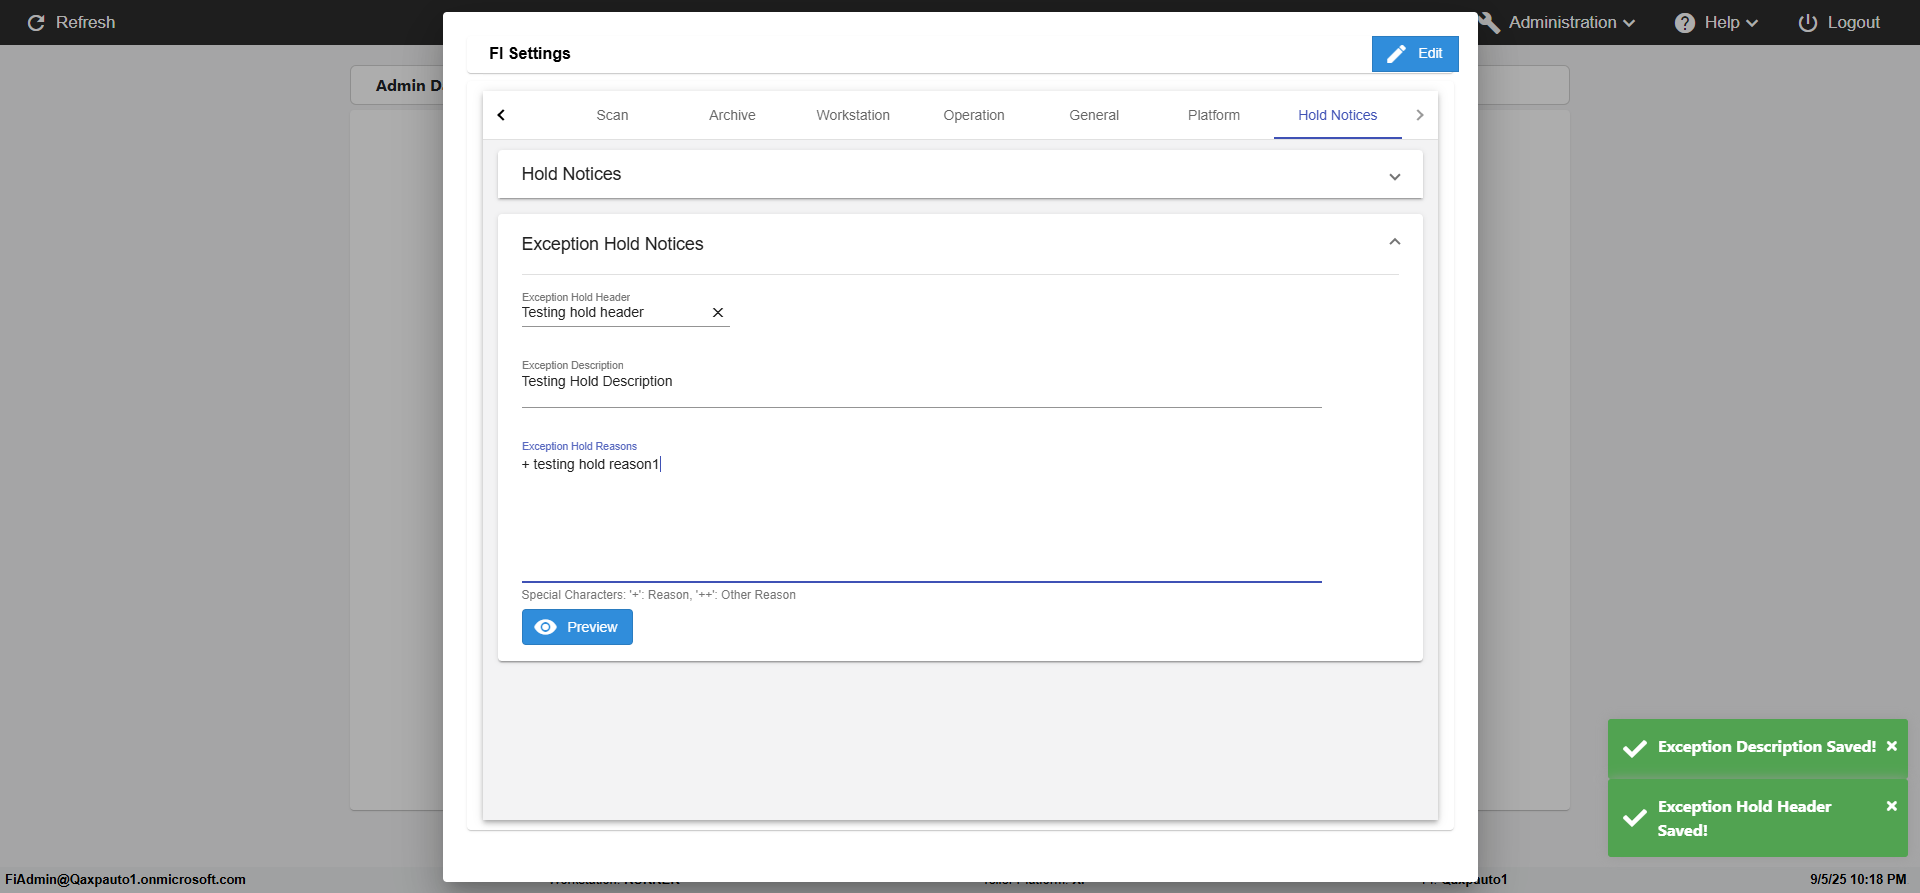This screenshot has height=893, width=1920.
Task: Click the Help question mark icon
Action: pos(1685,23)
